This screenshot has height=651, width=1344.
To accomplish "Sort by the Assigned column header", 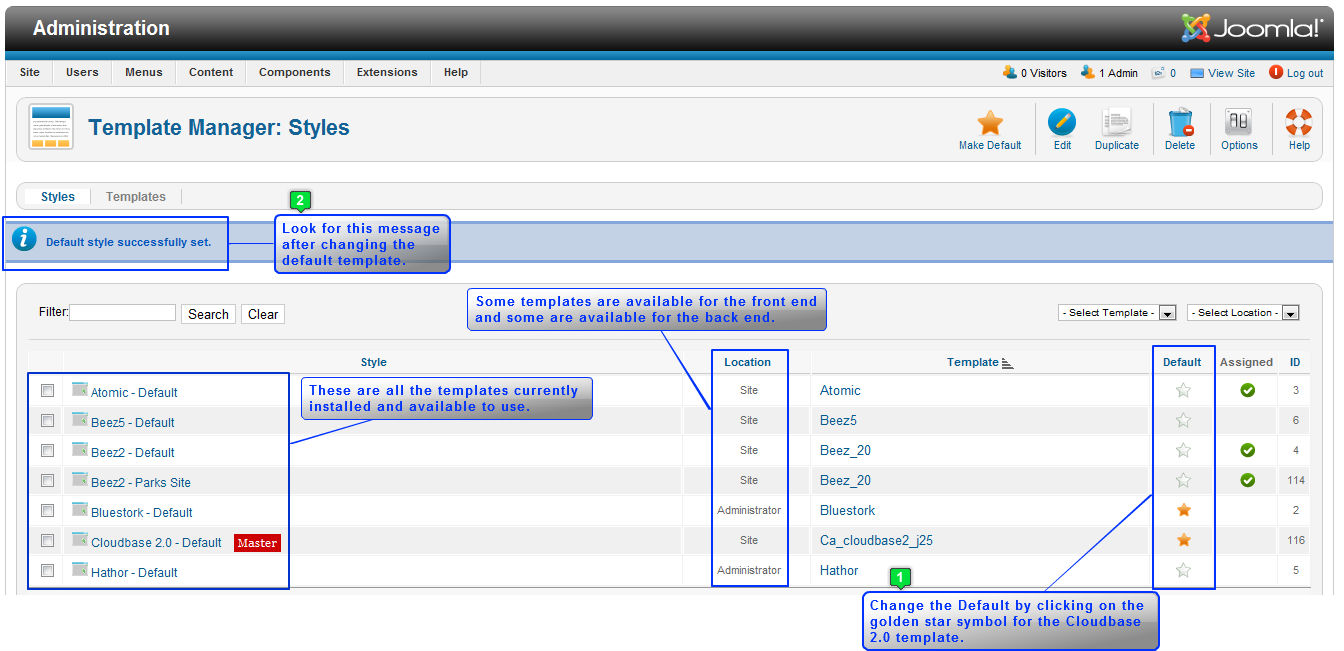I will click(1246, 362).
